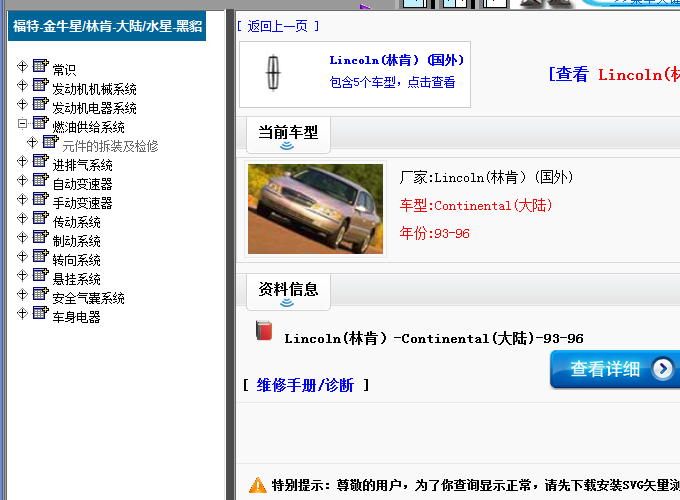Click the 年份:93-96 text
Image resolution: width=680 pixels, height=500 pixels.
pos(435,233)
